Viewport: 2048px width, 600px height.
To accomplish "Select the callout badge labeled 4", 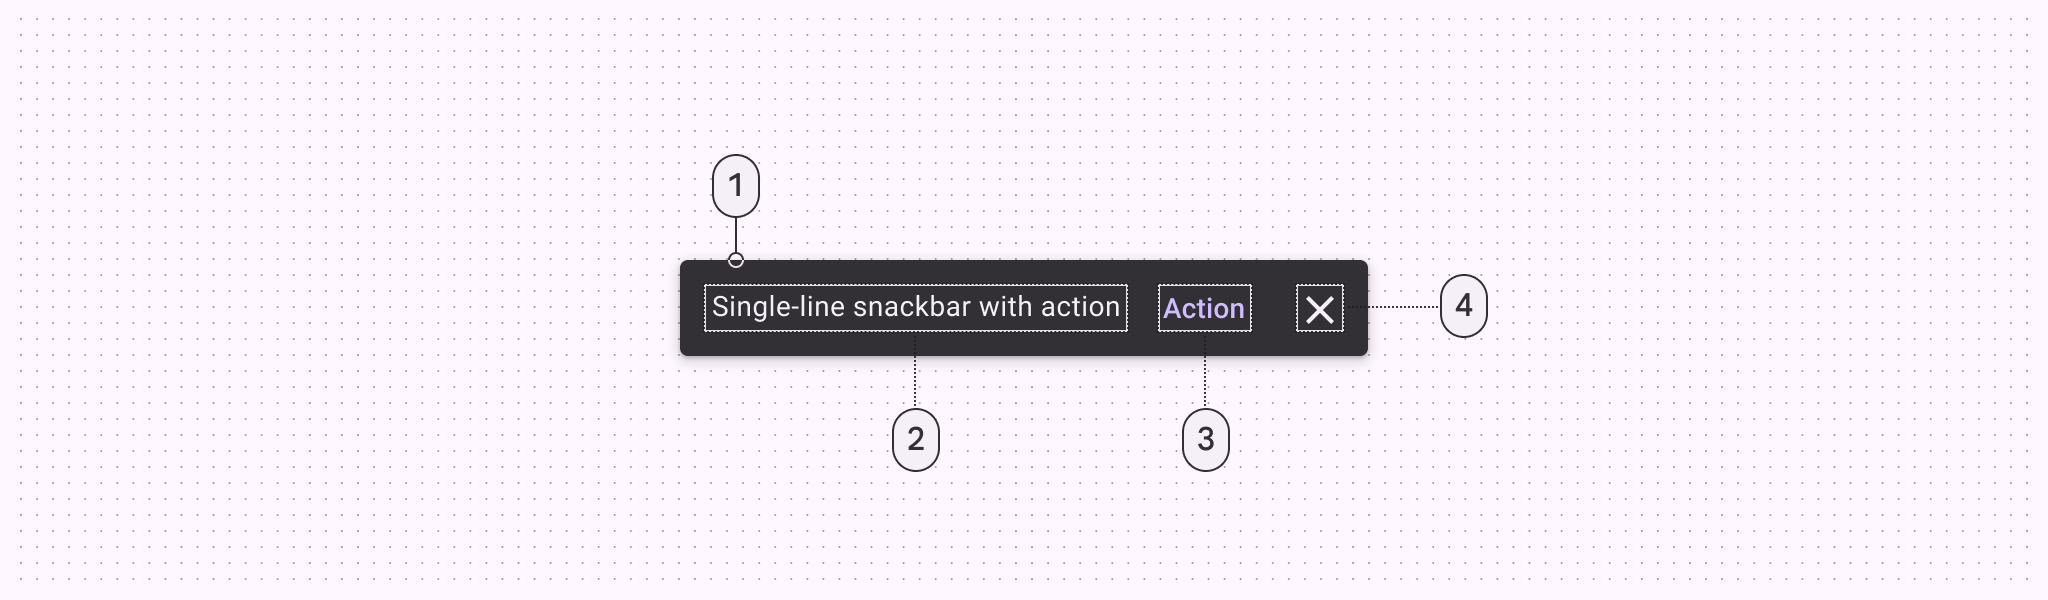I will (1464, 306).
